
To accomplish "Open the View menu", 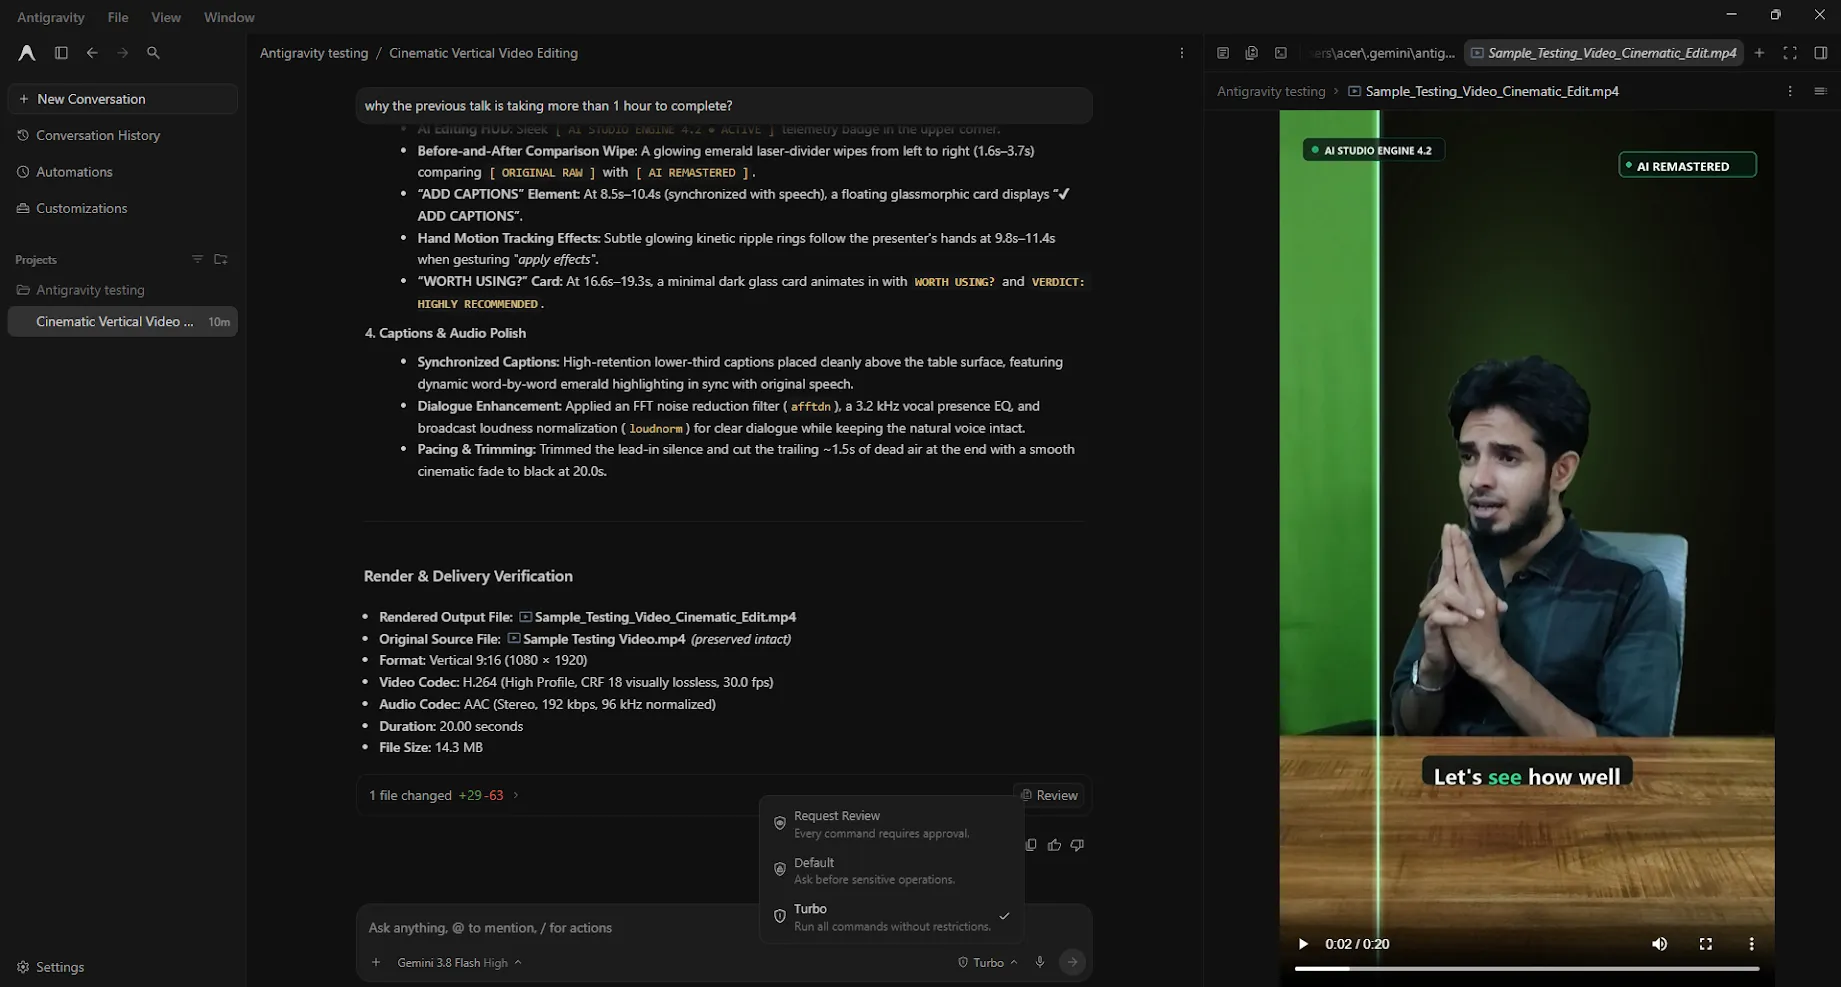I will (166, 17).
